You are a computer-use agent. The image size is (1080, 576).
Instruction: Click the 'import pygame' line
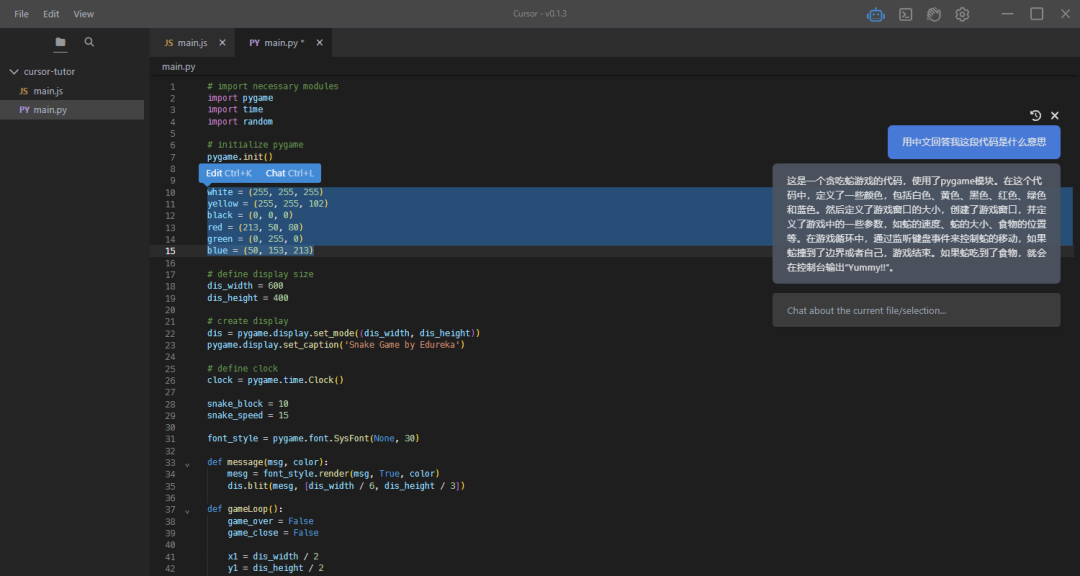click(x=240, y=98)
